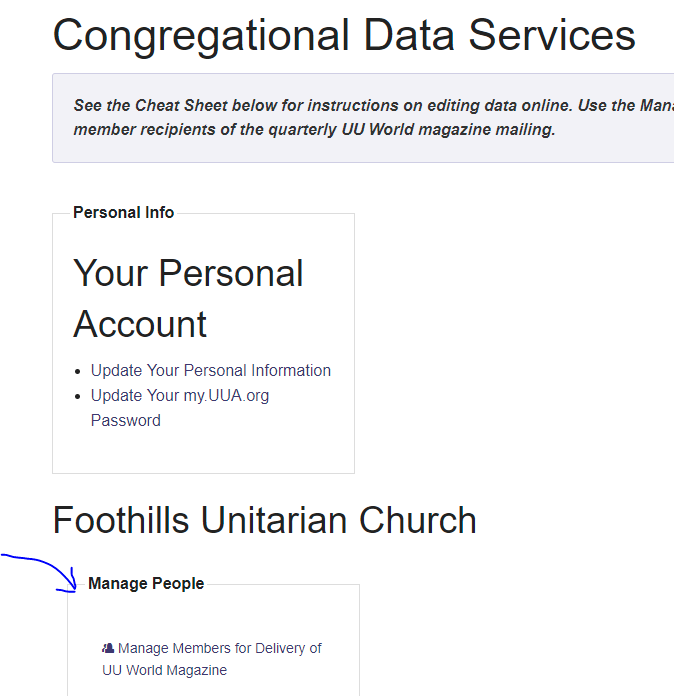The width and height of the screenshot is (674, 696).
Task: Open Update Your Personal Information link
Action: pos(210,370)
